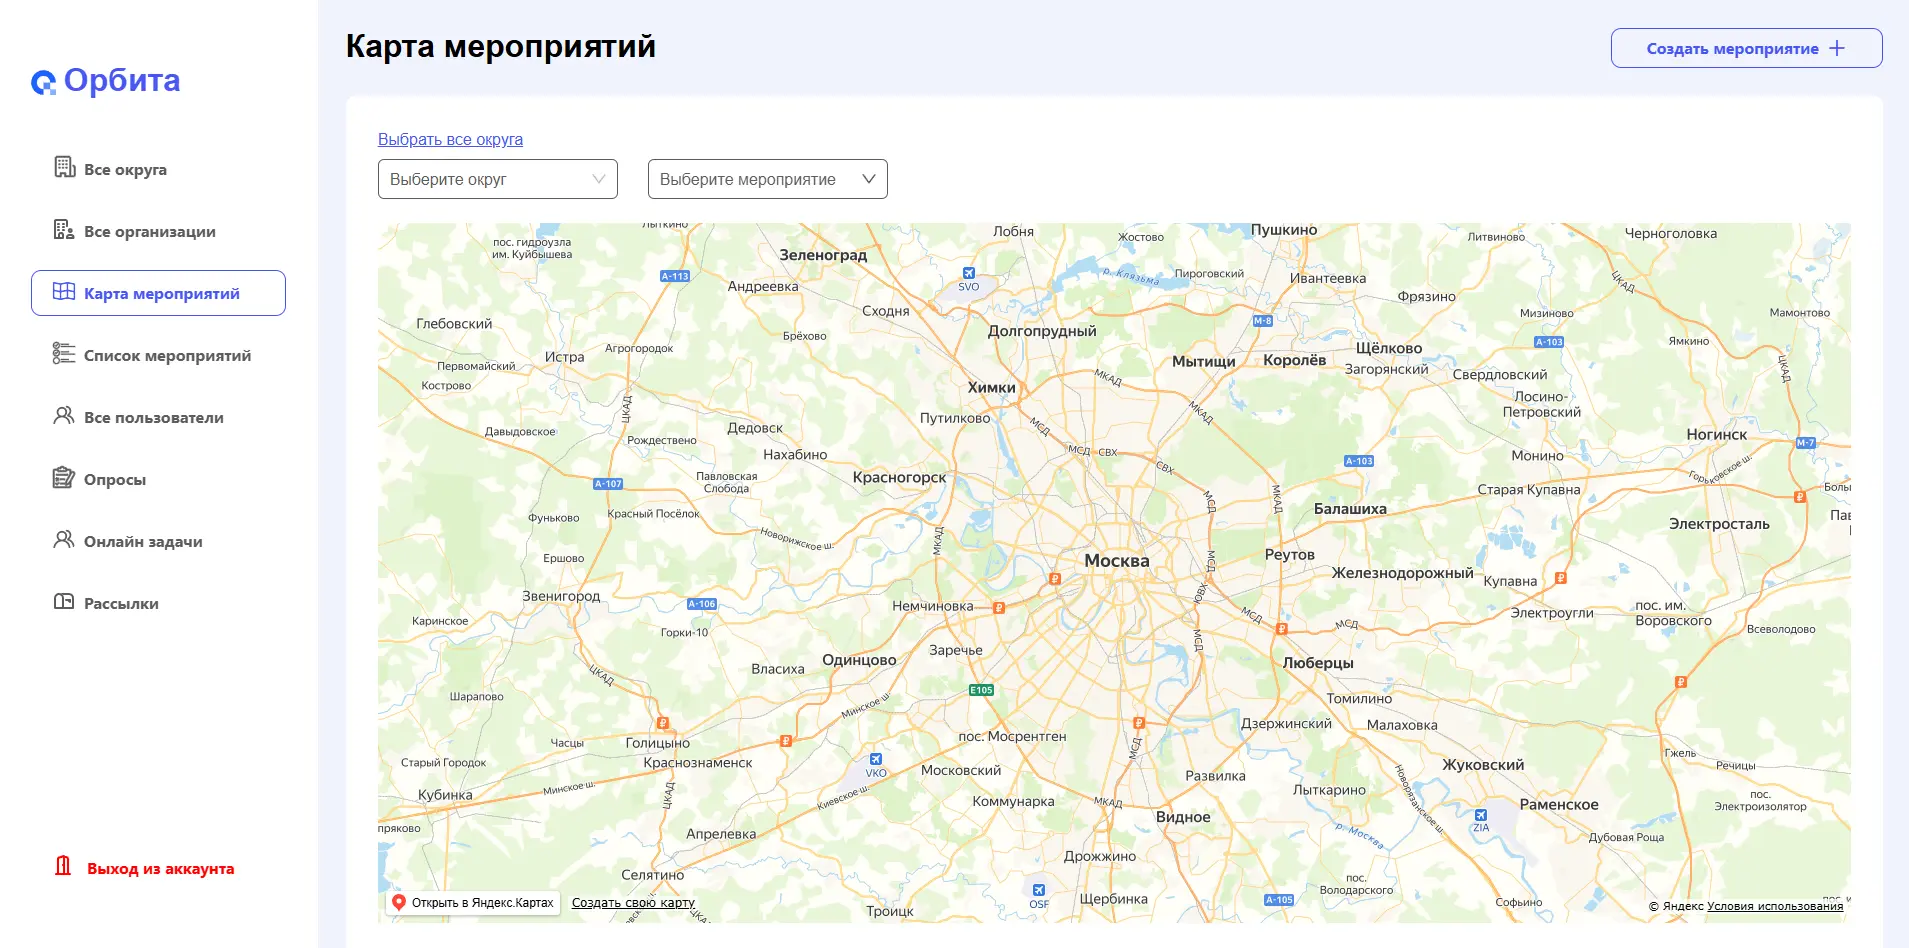Click the Зеленоград label on map

[823, 255]
